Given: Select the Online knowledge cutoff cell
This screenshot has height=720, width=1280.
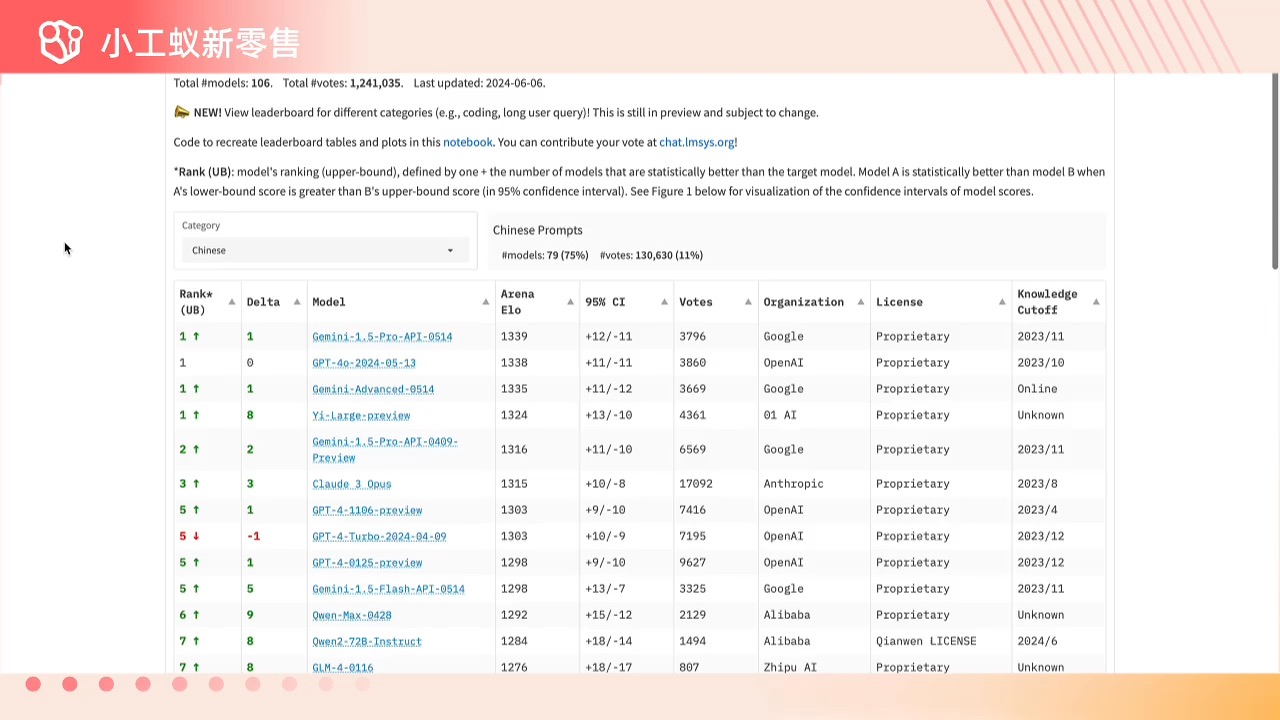Looking at the screenshot, I should [x=1037, y=389].
